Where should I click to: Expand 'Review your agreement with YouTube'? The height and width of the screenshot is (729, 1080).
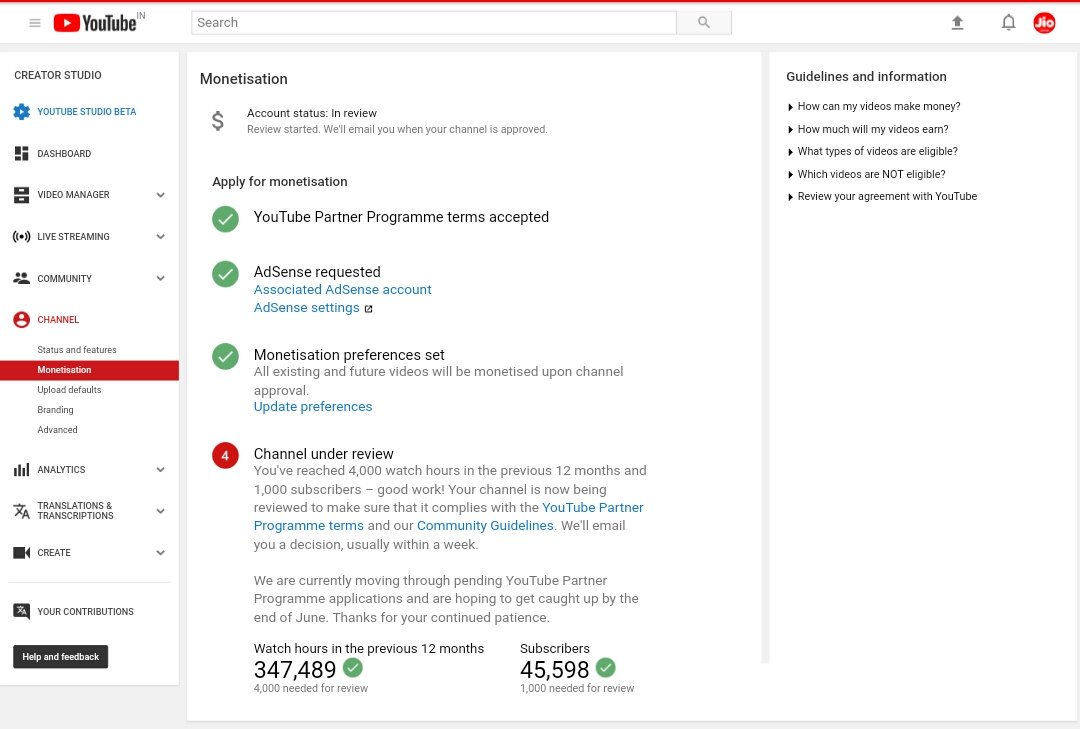coord(882,196)
